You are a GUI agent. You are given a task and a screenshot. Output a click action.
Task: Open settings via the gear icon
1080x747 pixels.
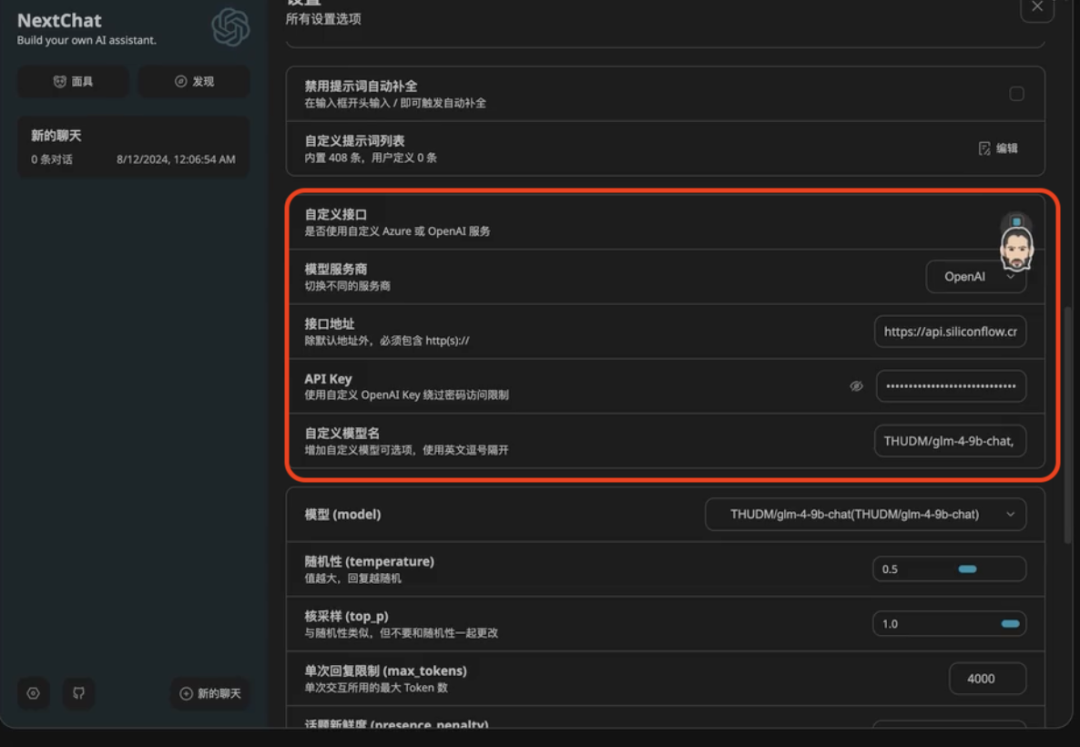point(33,693)
